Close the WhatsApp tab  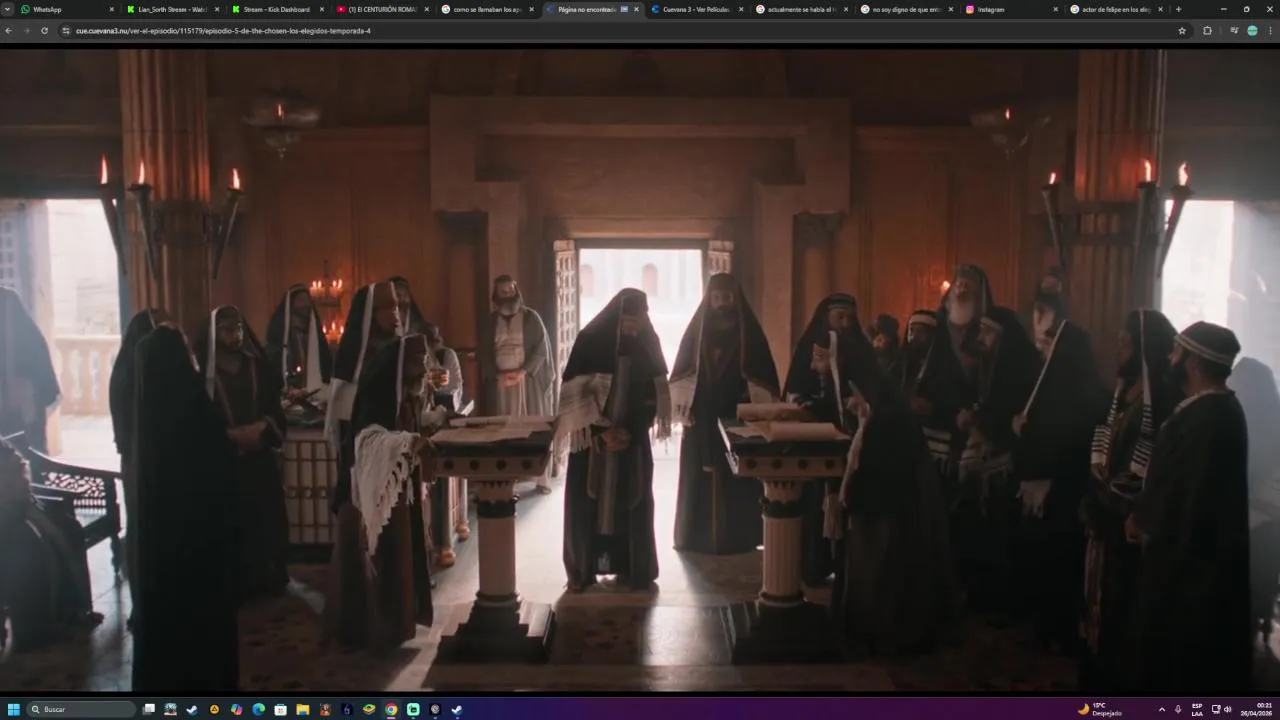[111, 9]
